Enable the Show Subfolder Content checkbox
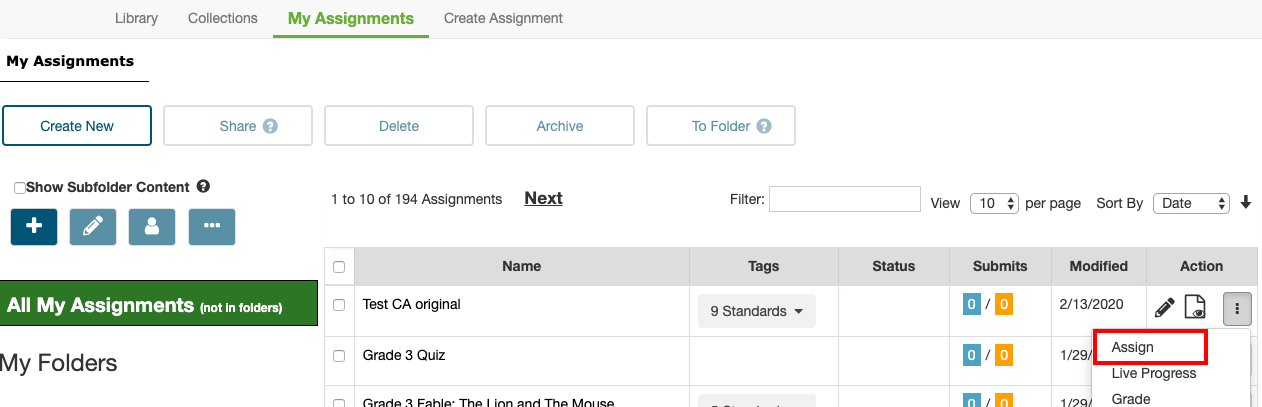Screen dimensions: 1262x407 (x=20, y=188)
